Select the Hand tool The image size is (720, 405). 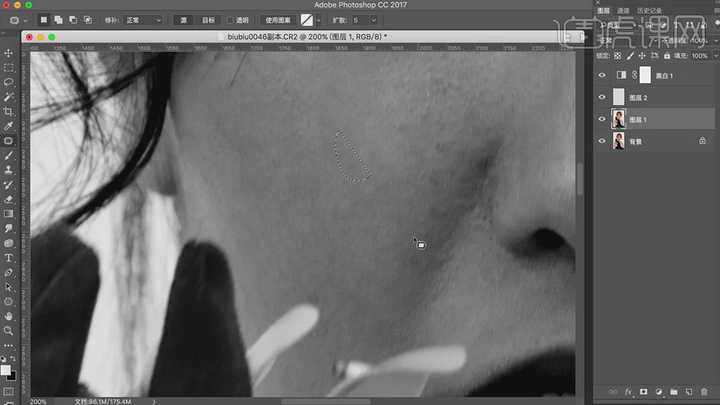(x=8, y=316)
